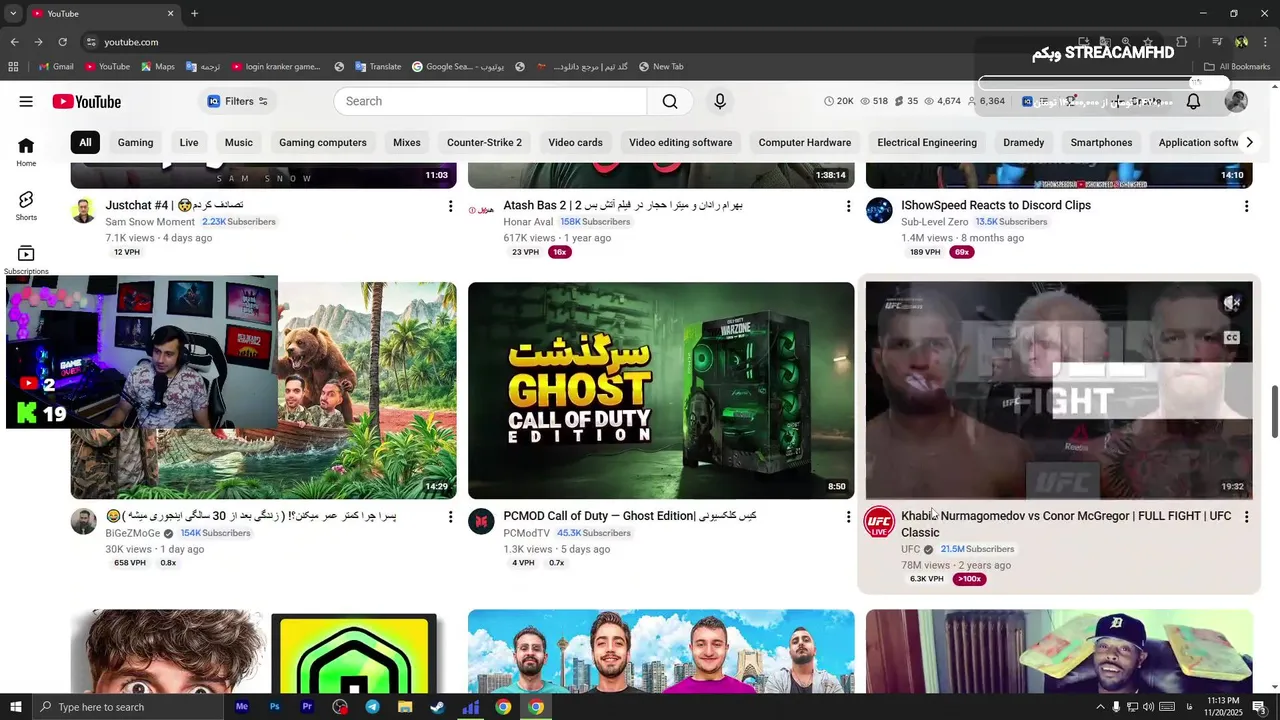Viewport: 1280px width, 720px height.
Task: Select the Gaming category chip
Action: [135, 142]
